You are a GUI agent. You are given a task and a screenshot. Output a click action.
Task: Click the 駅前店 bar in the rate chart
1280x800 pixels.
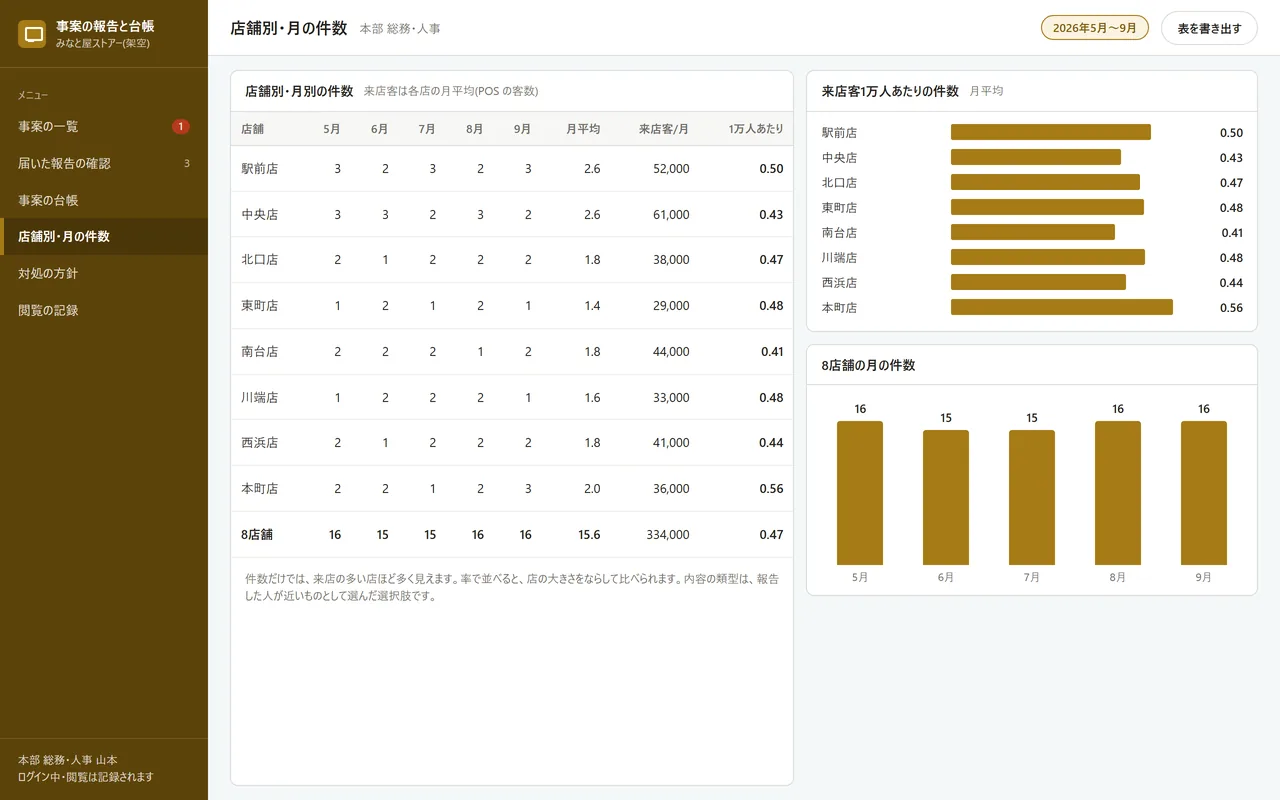[1051, 132]
